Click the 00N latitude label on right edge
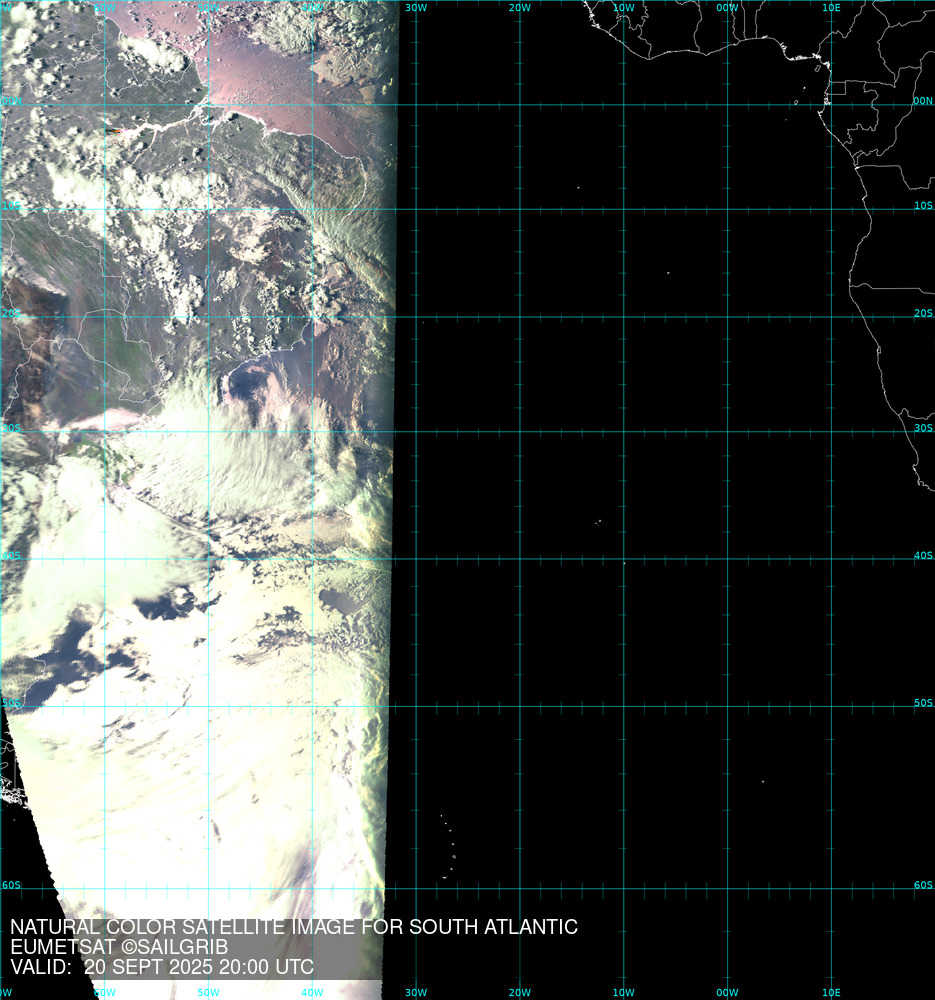Viewport: 935px width, 1000px height. point(922,100)
